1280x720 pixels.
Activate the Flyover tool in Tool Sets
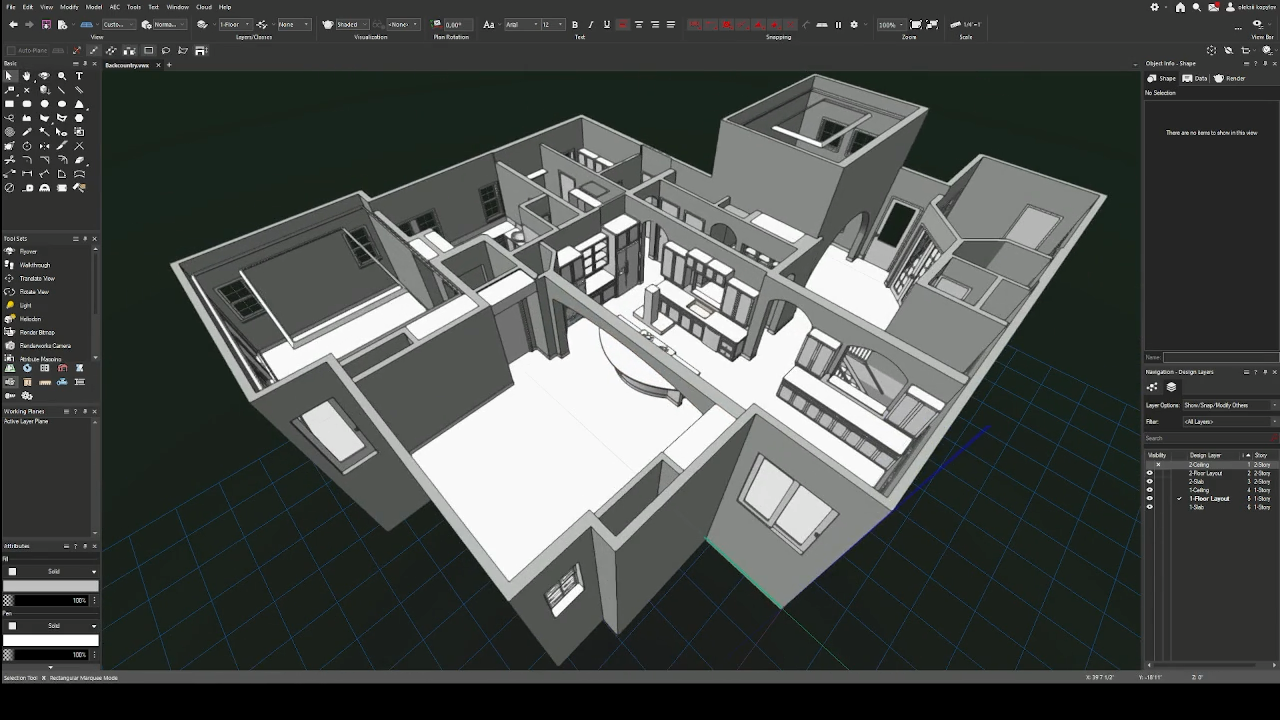coord(28,251)
